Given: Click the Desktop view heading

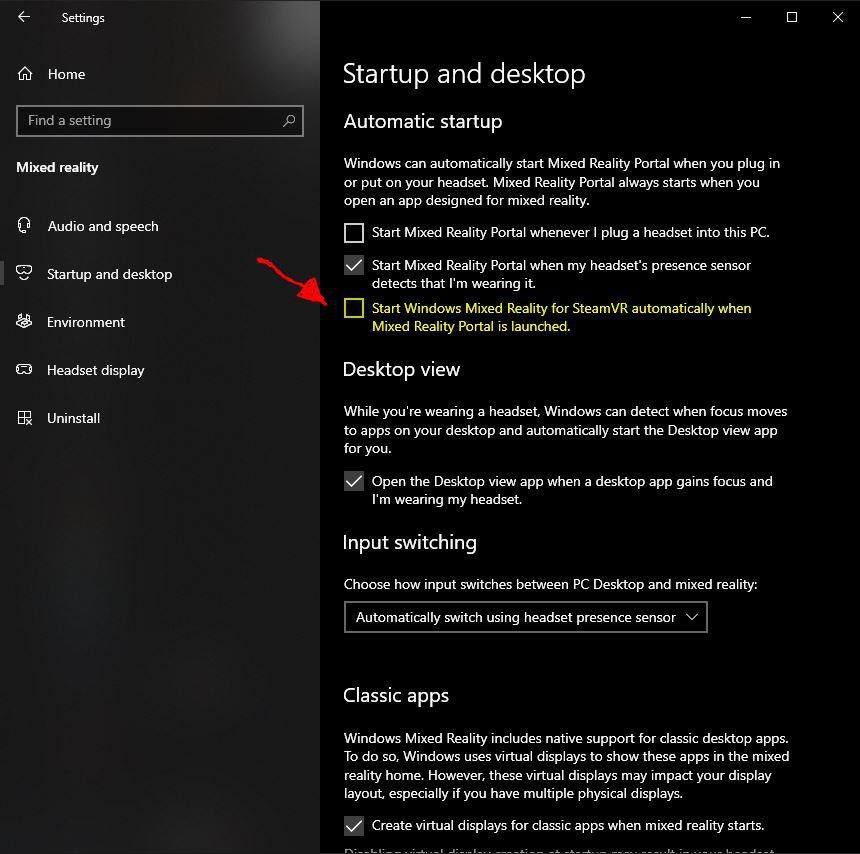Looking at the screenshot, I should pos(401,370).
